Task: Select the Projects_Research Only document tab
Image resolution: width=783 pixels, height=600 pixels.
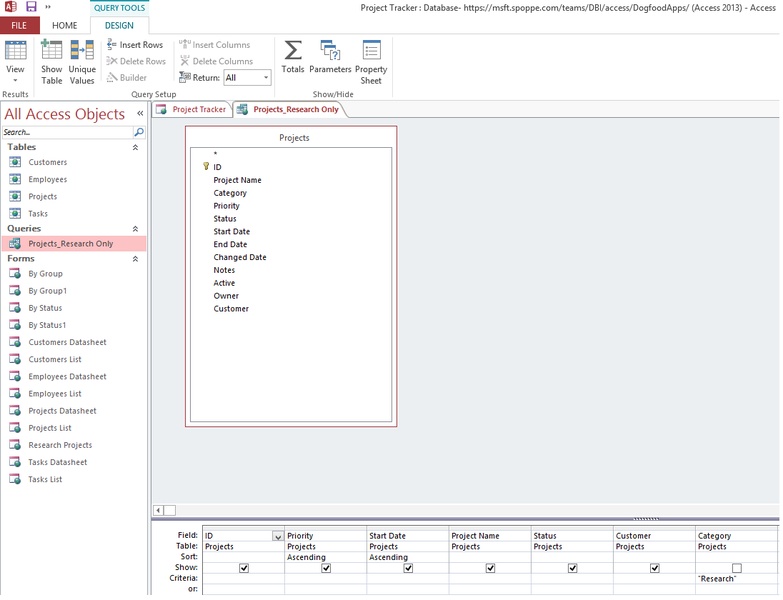Action: coord(290,109)
